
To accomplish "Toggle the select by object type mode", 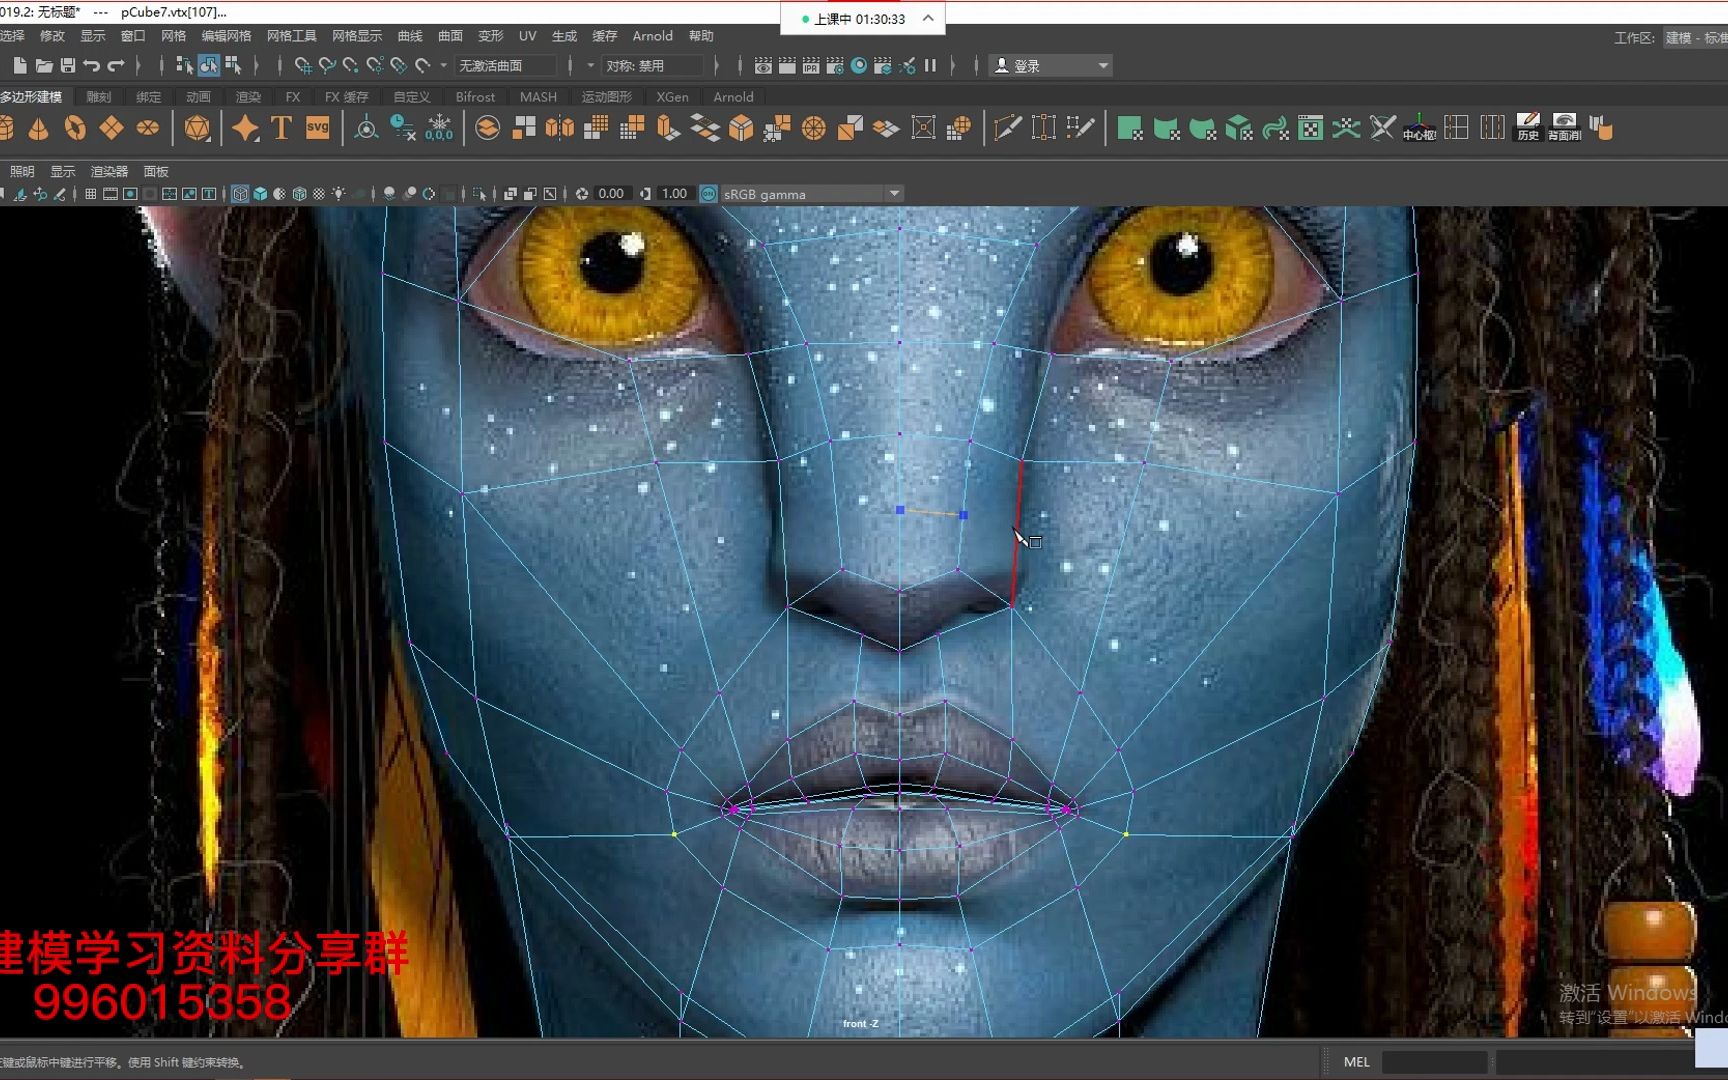I will [x=208, y=66].
